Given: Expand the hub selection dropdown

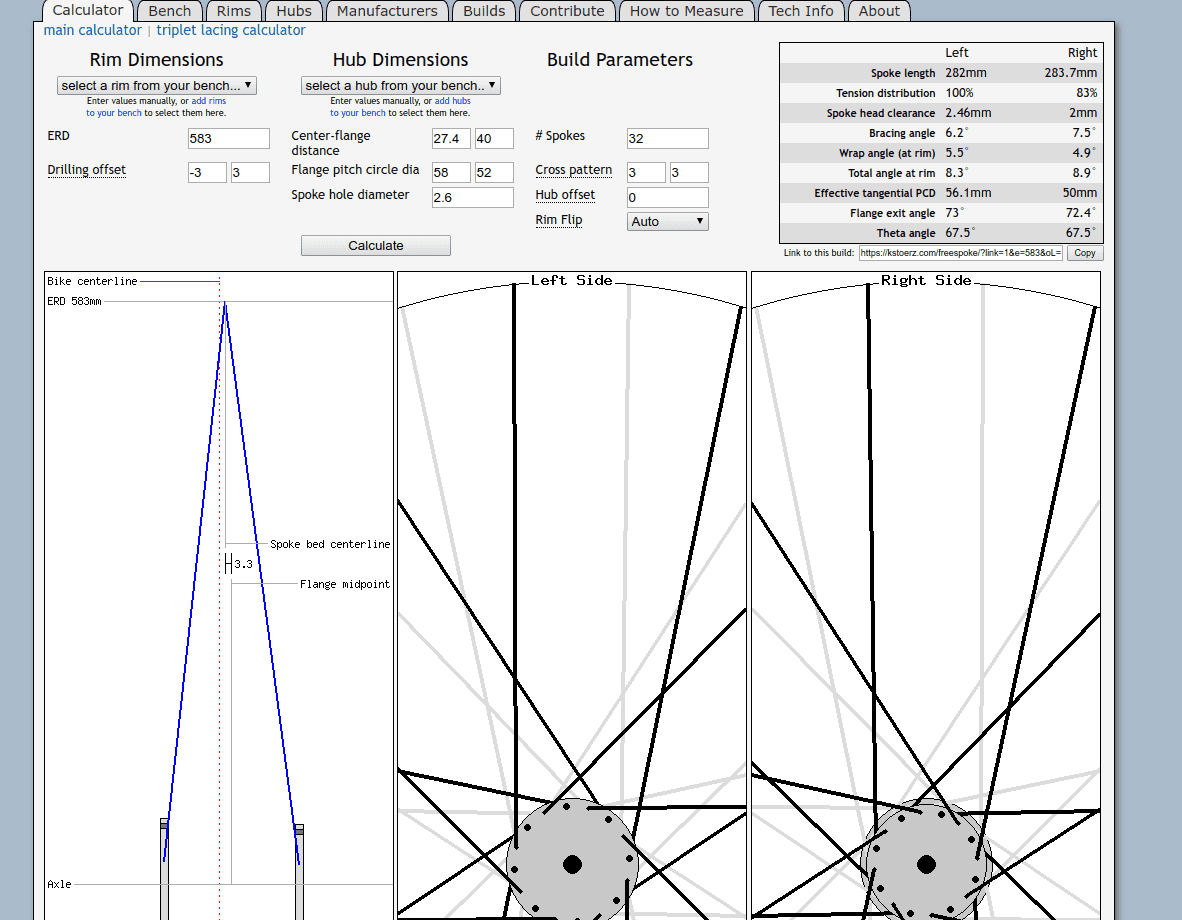Looking at the screenshot, I should pos(400,86).
